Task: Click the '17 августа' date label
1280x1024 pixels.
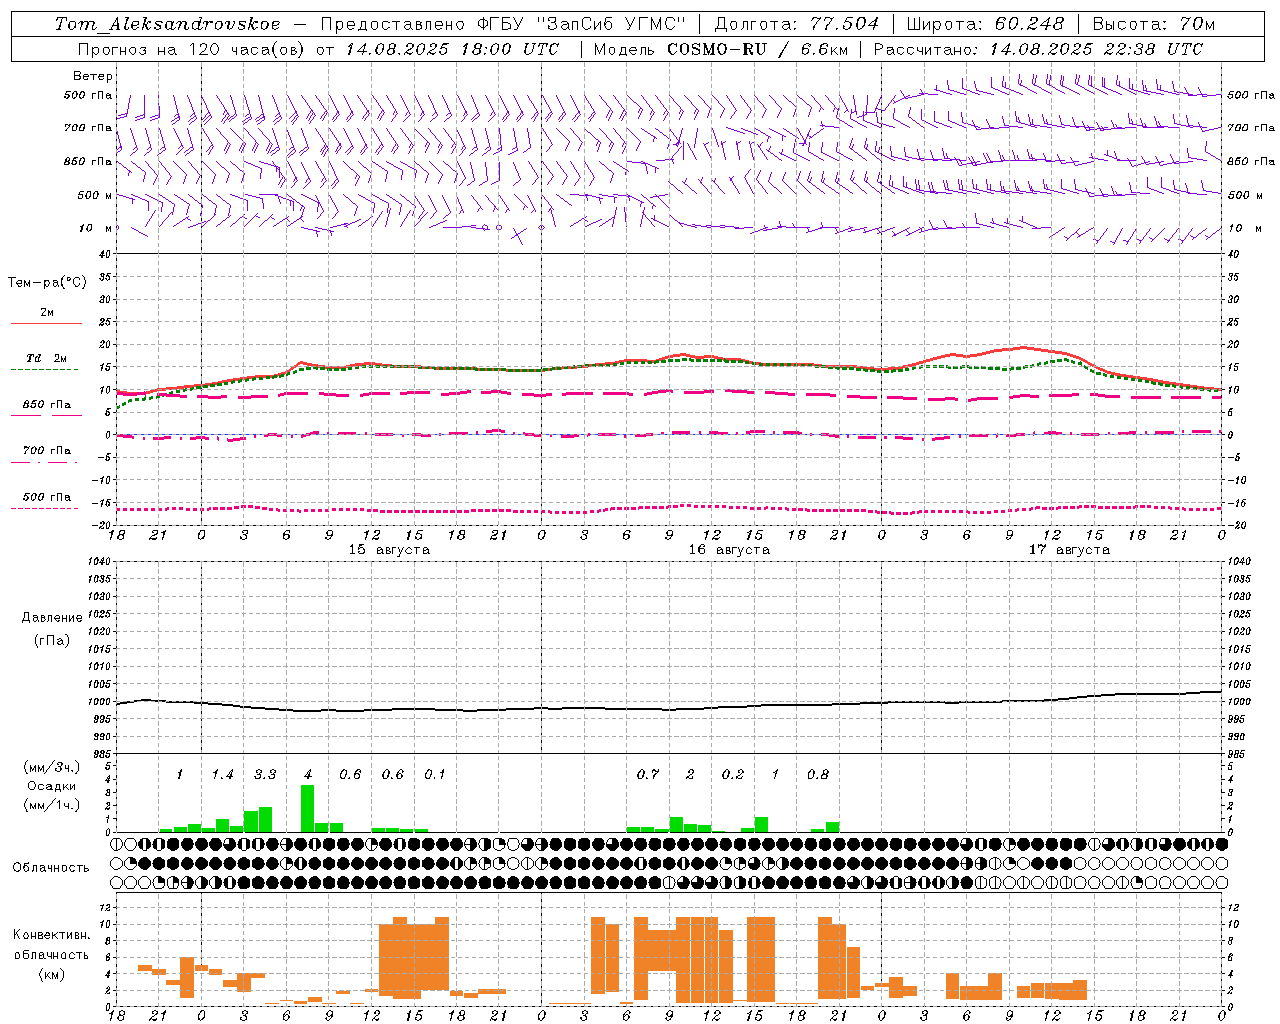Action: [1069, 550]
